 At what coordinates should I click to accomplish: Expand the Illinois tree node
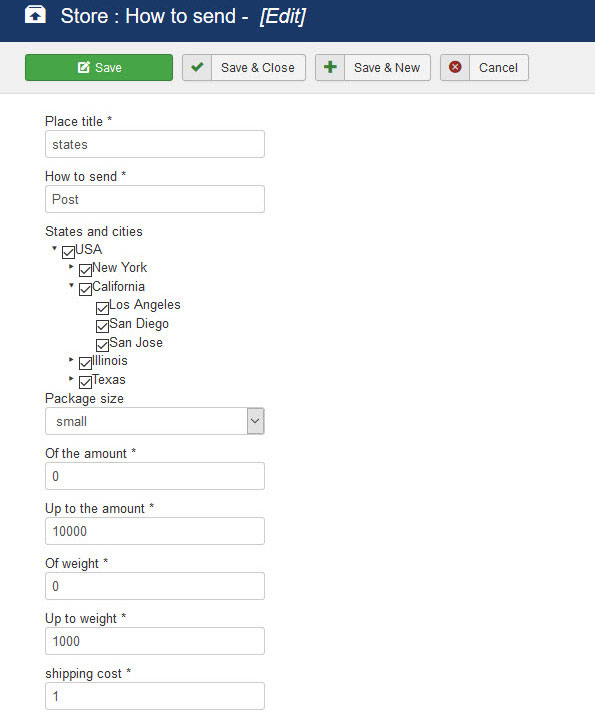(71, 360)
